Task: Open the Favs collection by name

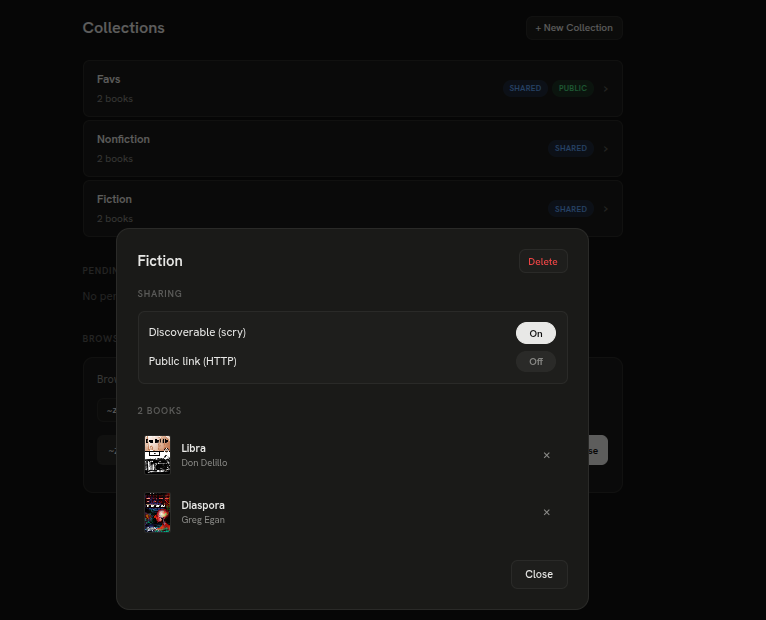Action: [x=108, y=79]
